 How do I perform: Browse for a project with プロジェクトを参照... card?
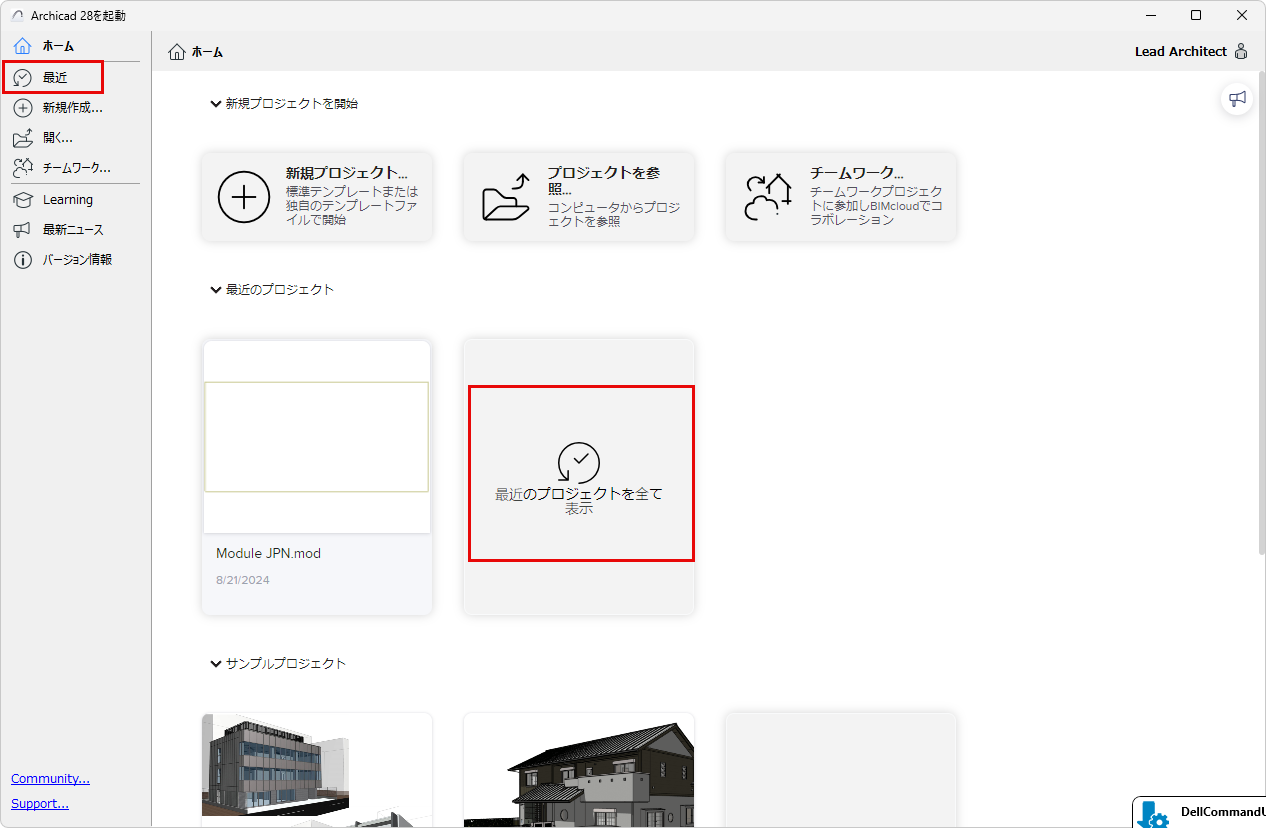579,196
